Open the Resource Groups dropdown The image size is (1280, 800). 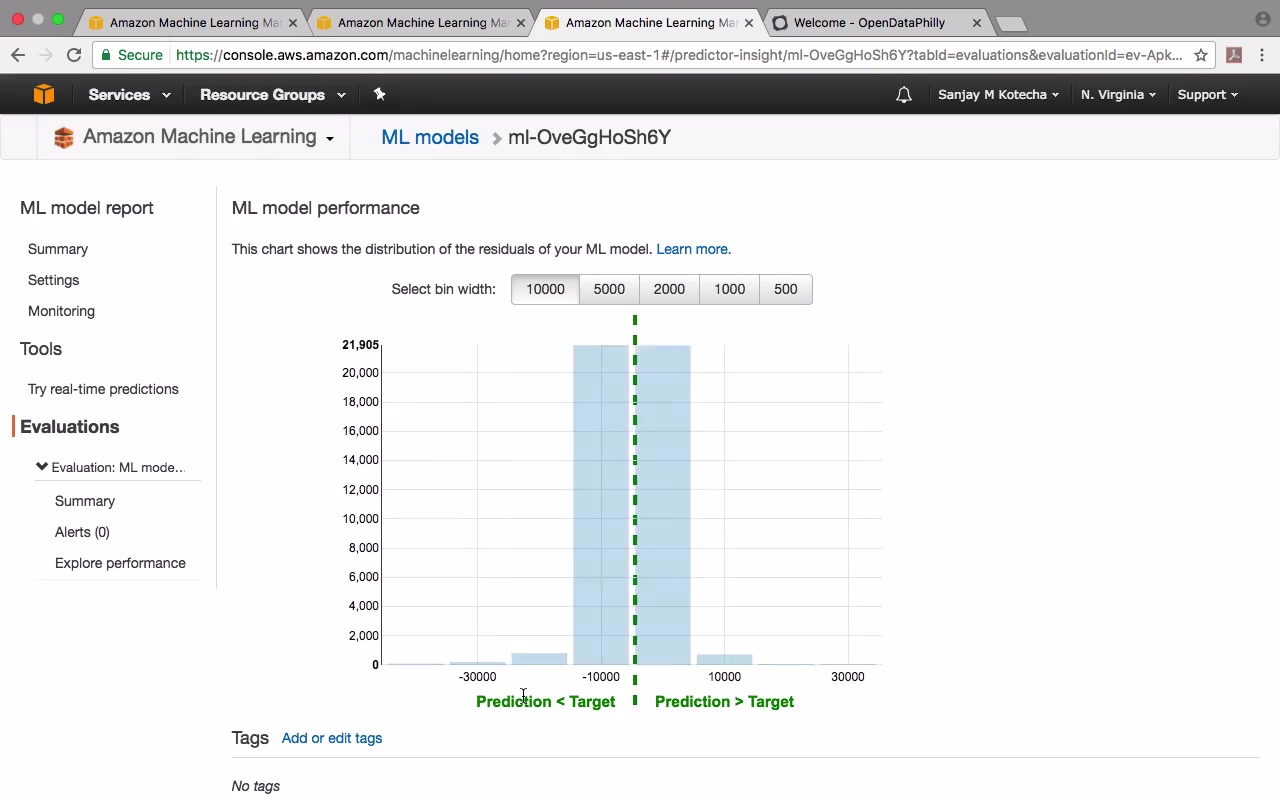click(272, 95)
